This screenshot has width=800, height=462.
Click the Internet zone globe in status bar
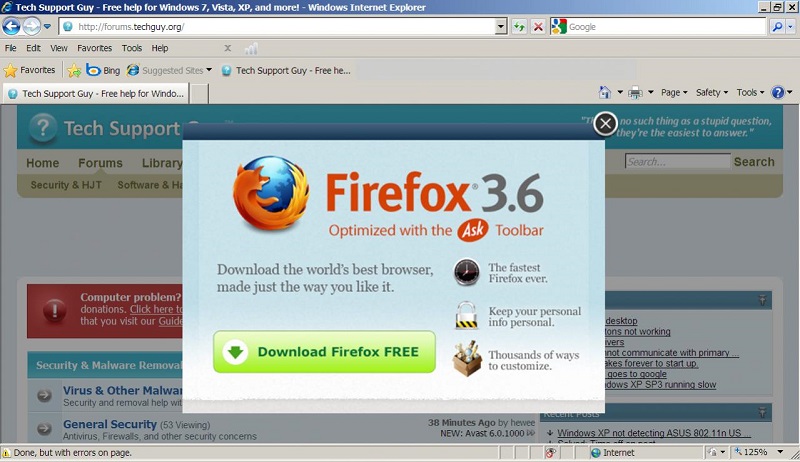coord(595,453)
